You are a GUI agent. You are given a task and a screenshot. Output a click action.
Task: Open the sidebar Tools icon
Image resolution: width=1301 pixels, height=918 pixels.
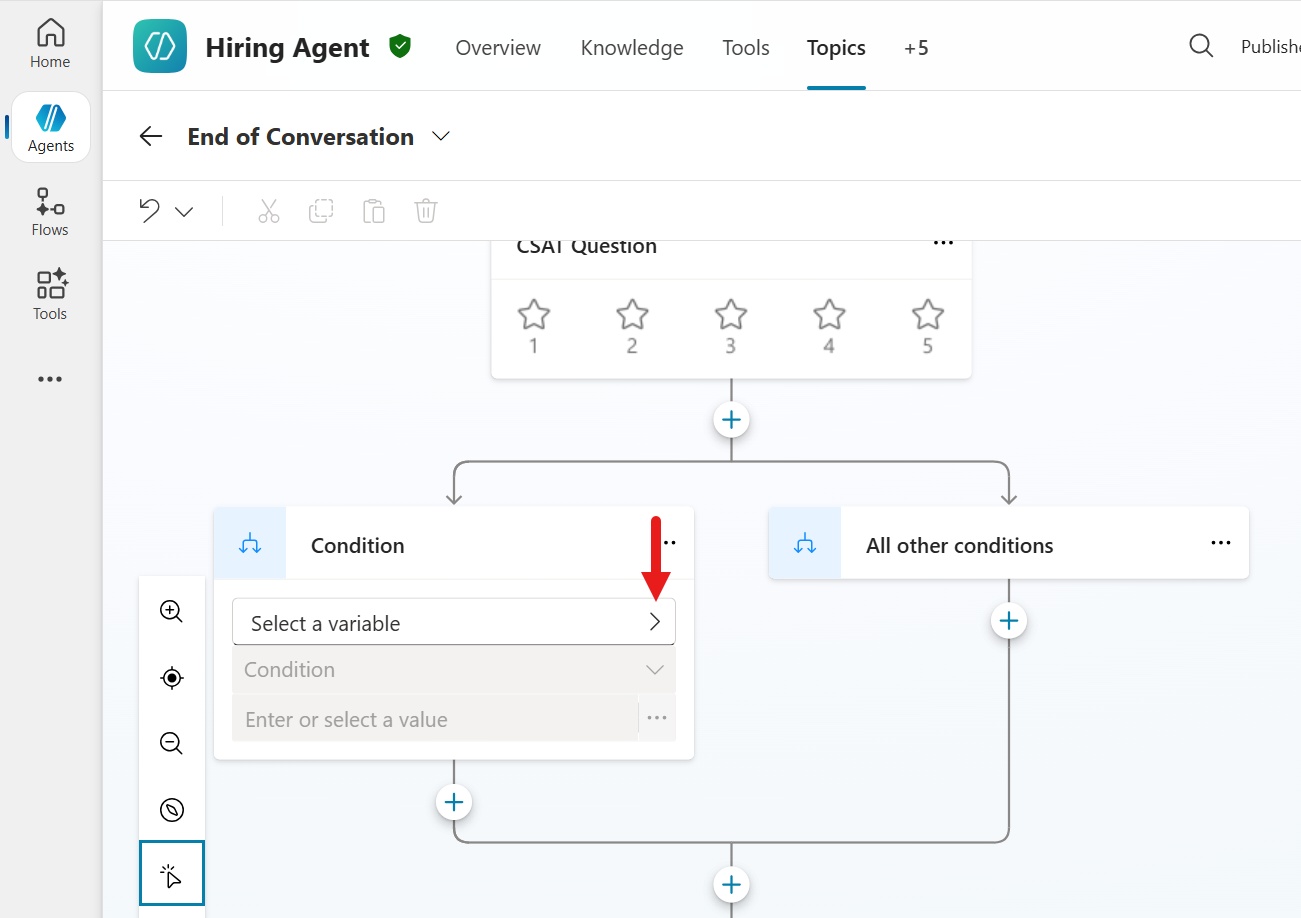[50, 296]
